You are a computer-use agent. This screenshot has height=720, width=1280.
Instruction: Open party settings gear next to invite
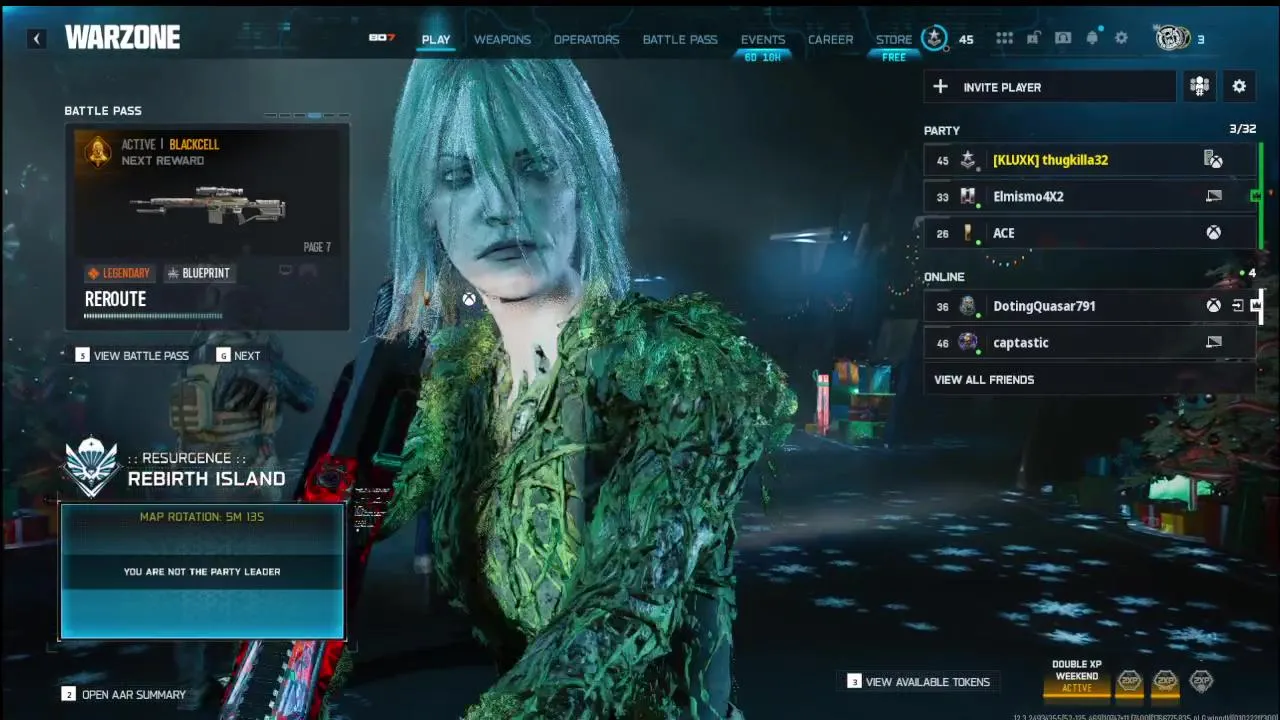click(x=1239, y=87)
